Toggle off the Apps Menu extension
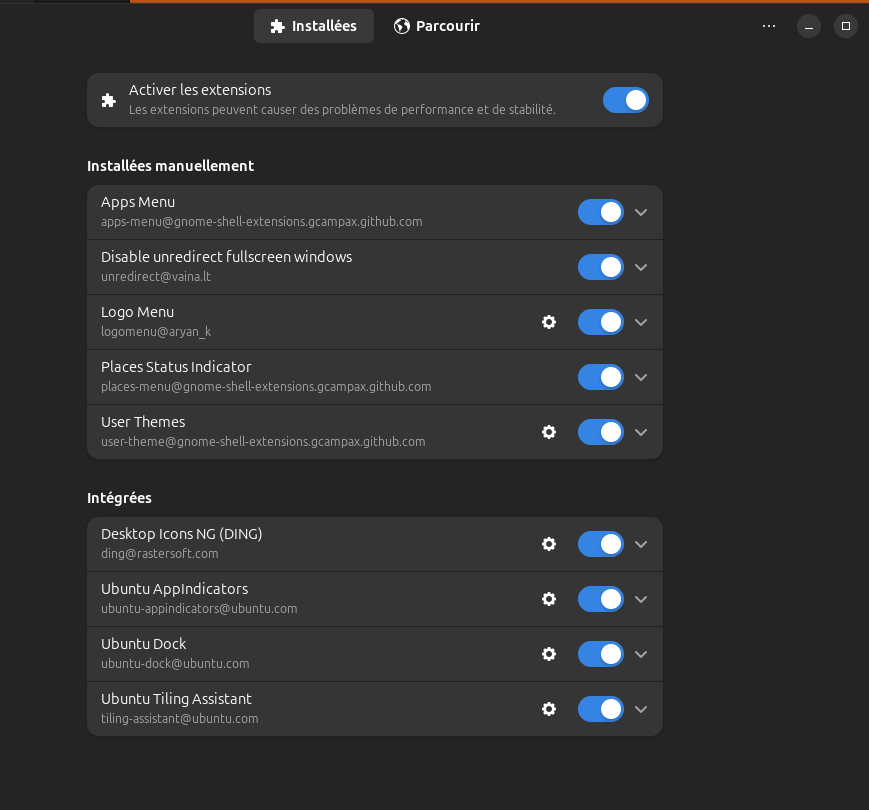This screenshot has width=869, height=810. 601,212
